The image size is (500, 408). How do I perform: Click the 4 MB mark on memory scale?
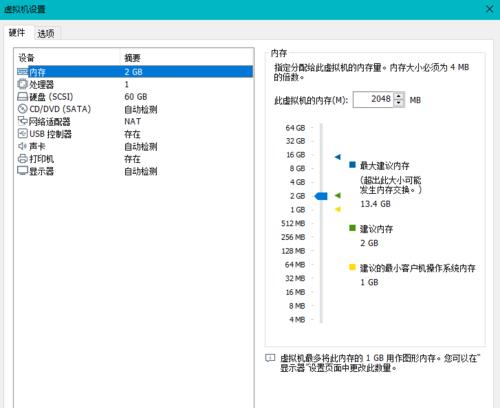tap(297, 319)
